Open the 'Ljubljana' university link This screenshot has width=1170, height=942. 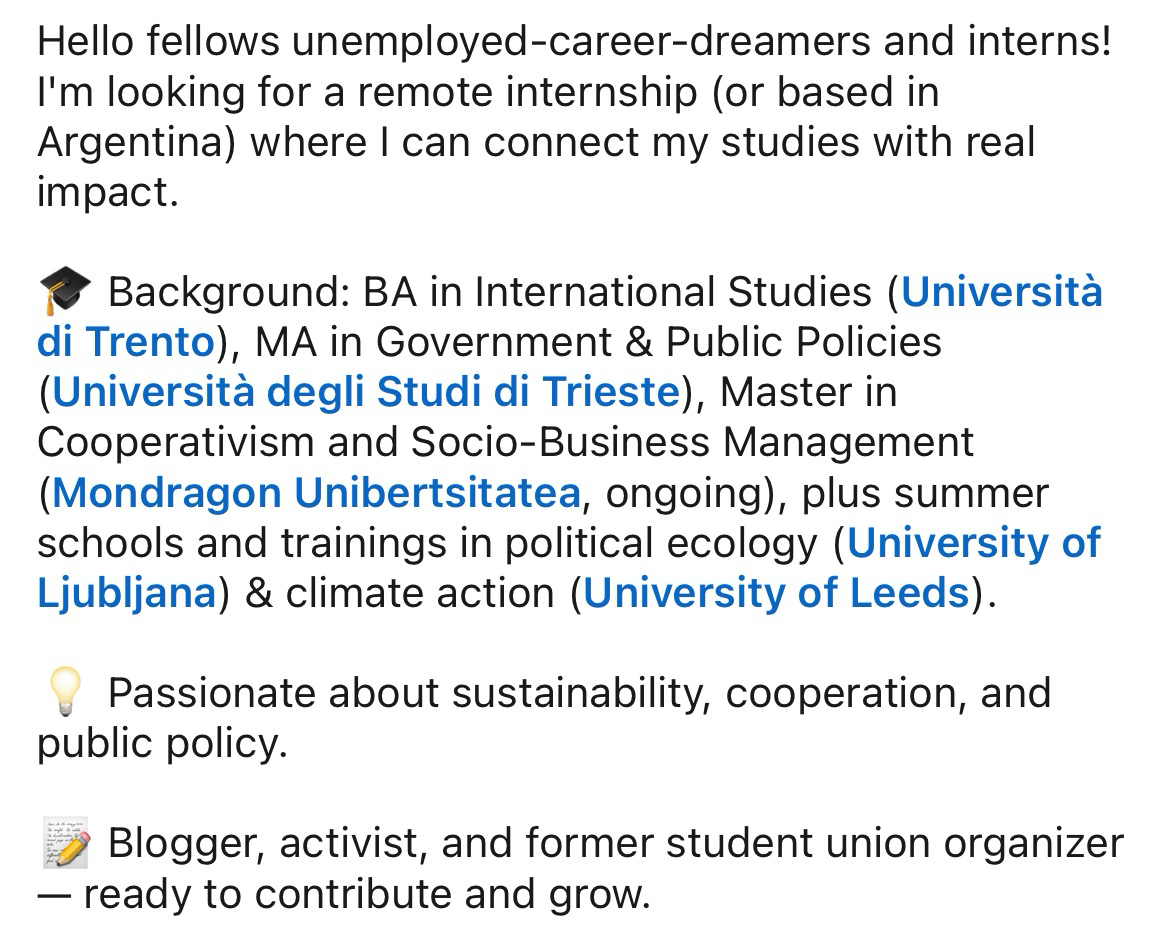tap(126, 593)
